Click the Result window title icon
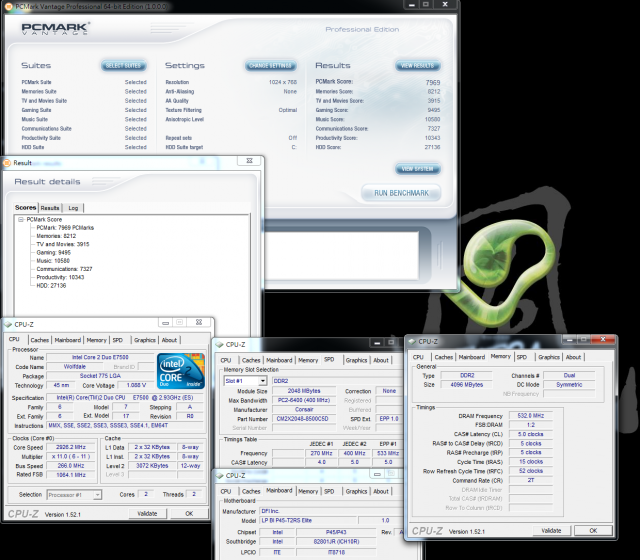 (7, 163)
